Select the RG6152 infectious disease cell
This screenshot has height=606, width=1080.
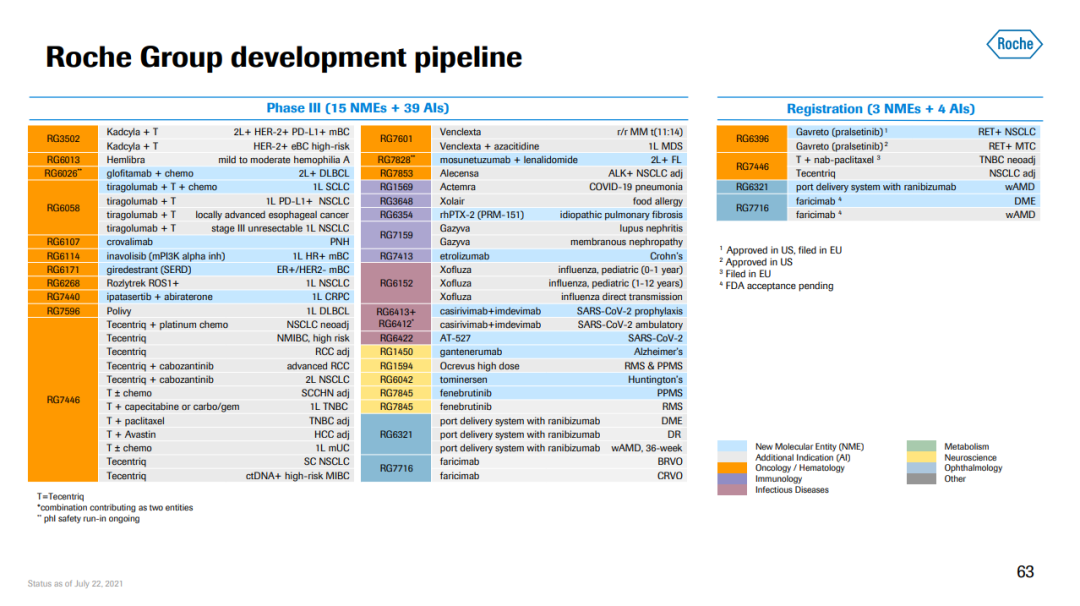click(x=395, y=283)
